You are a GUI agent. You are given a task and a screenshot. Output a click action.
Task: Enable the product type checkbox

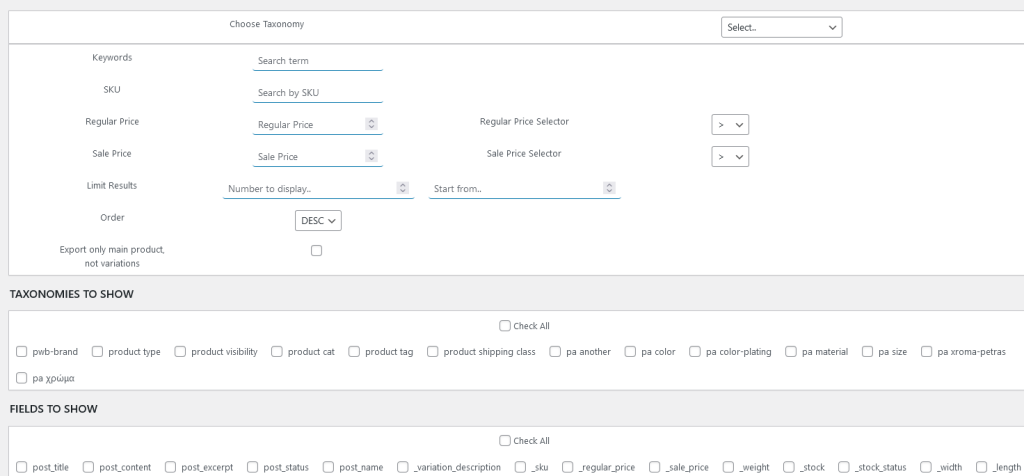[x=97, y=352]
